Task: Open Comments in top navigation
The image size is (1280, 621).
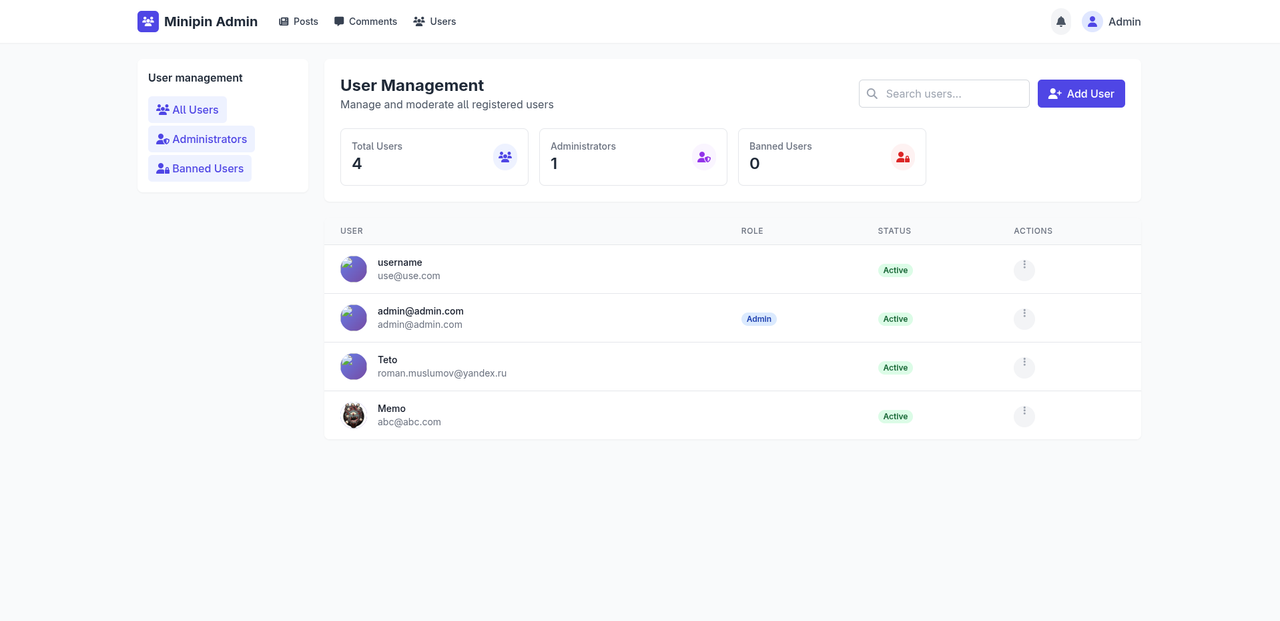Action: pos(365,21)
